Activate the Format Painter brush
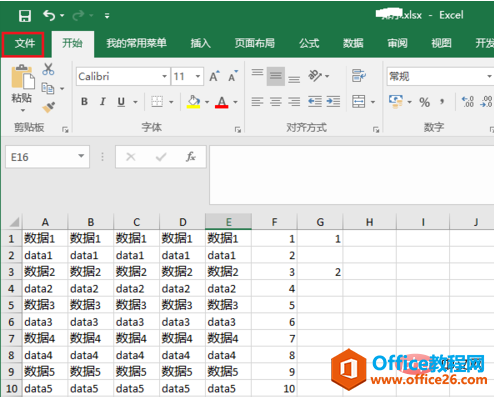The image size is (494, 397). pyautogui.click(x=48, y=107)
